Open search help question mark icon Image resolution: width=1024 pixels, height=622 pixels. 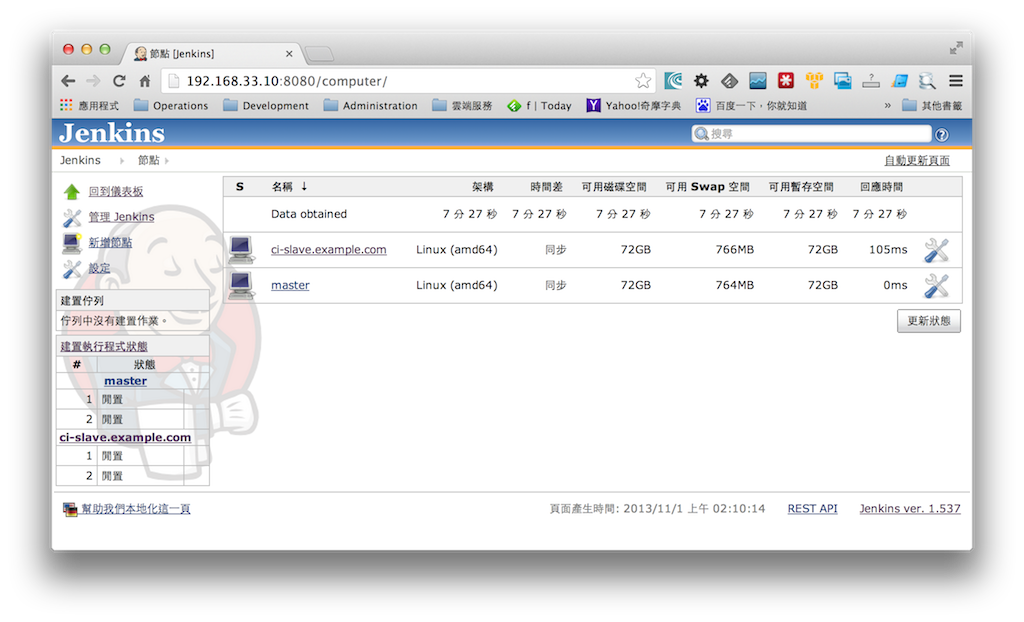point(942,135)
